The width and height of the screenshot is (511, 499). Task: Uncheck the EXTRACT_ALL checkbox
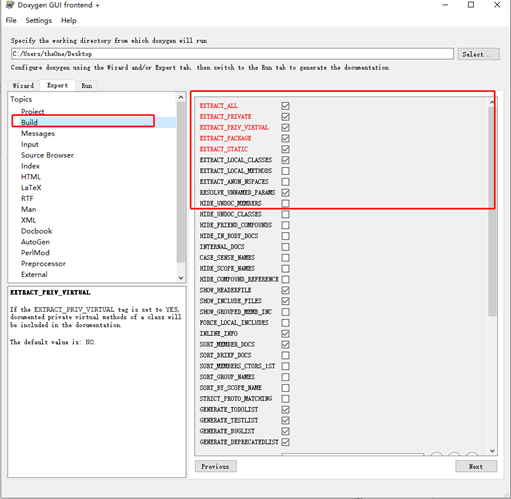click(x=285, y=106)
